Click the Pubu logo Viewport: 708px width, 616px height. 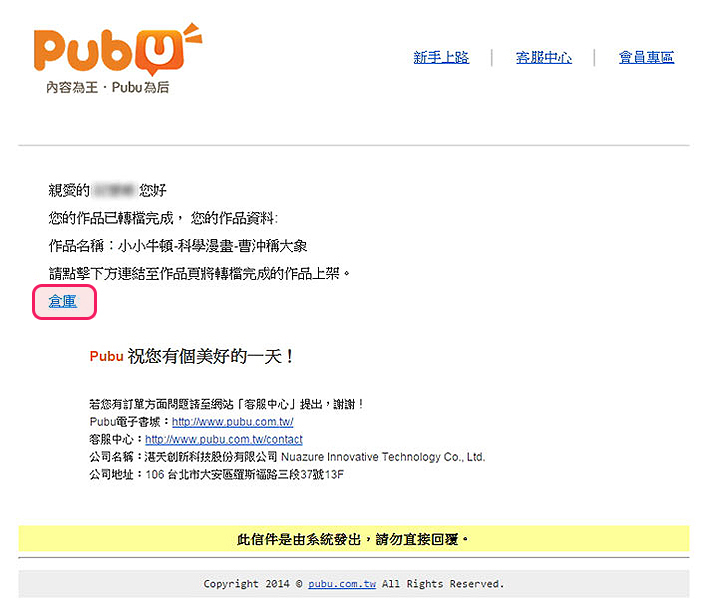tap(118, 50)
